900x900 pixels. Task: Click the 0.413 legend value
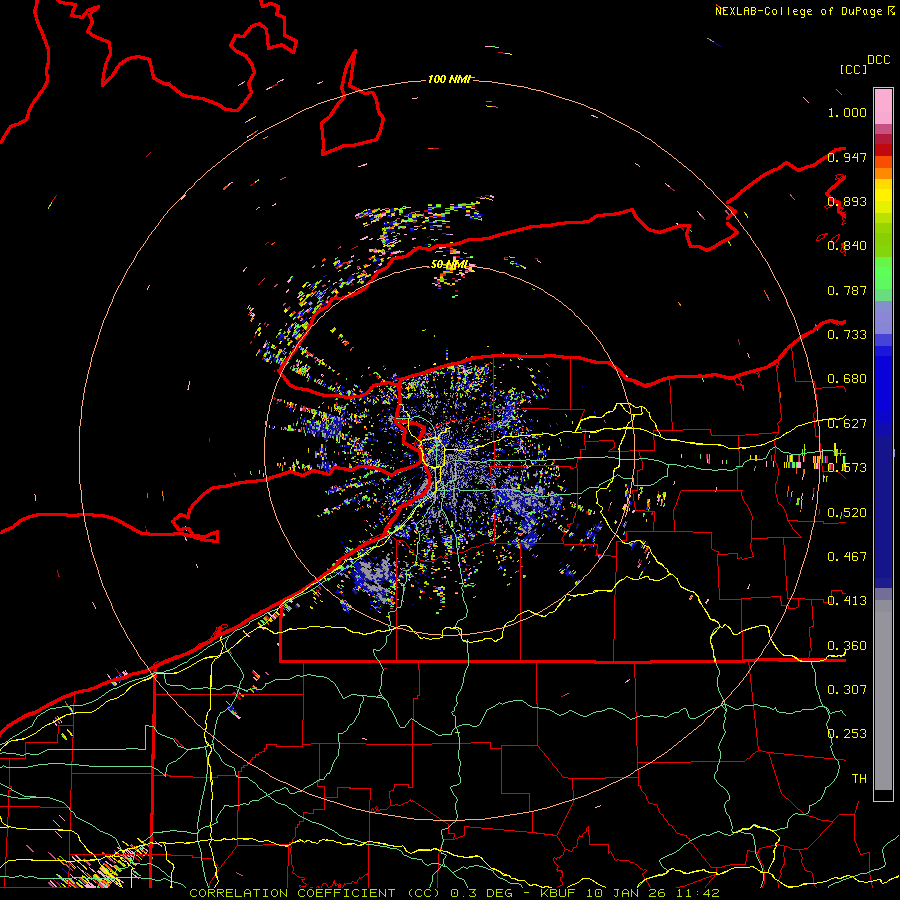(847, 600)
